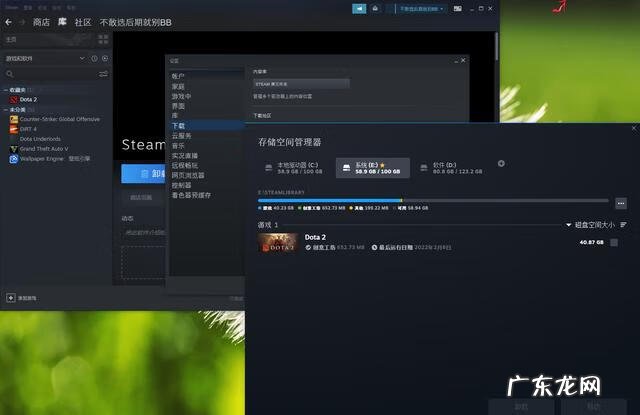This screenshot has height=415, width=640.
Task: Click the play-ready filter icon in library sidebar
Action: 105,58
